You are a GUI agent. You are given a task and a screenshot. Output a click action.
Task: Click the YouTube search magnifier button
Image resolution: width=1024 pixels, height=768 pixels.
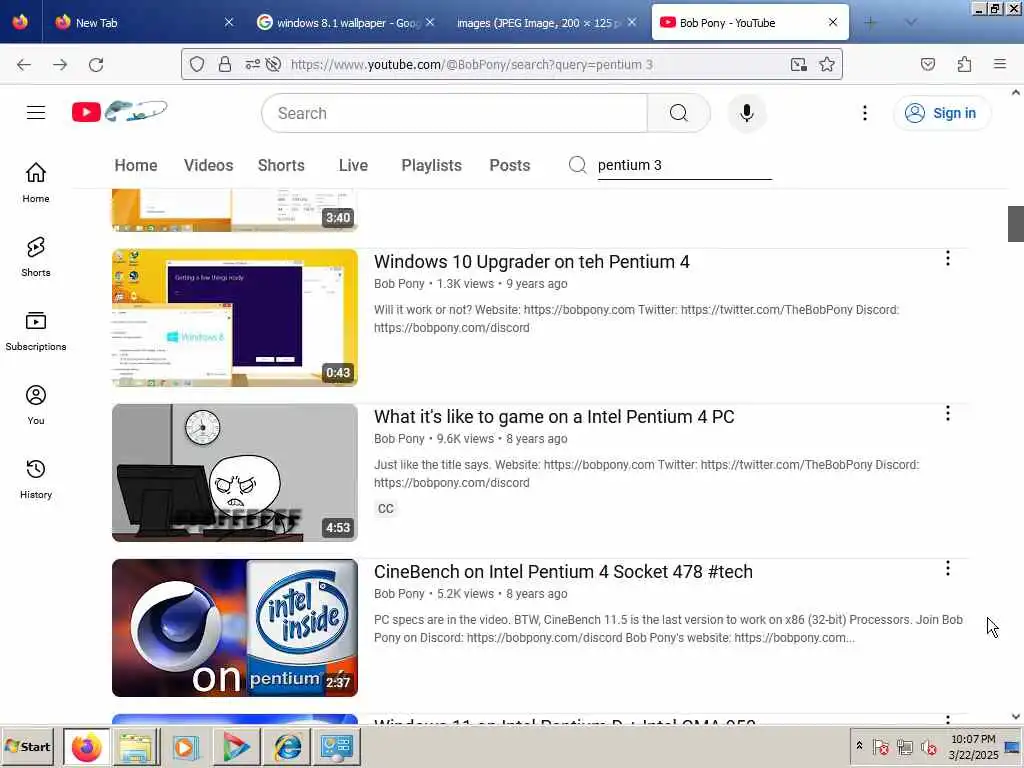679,113
